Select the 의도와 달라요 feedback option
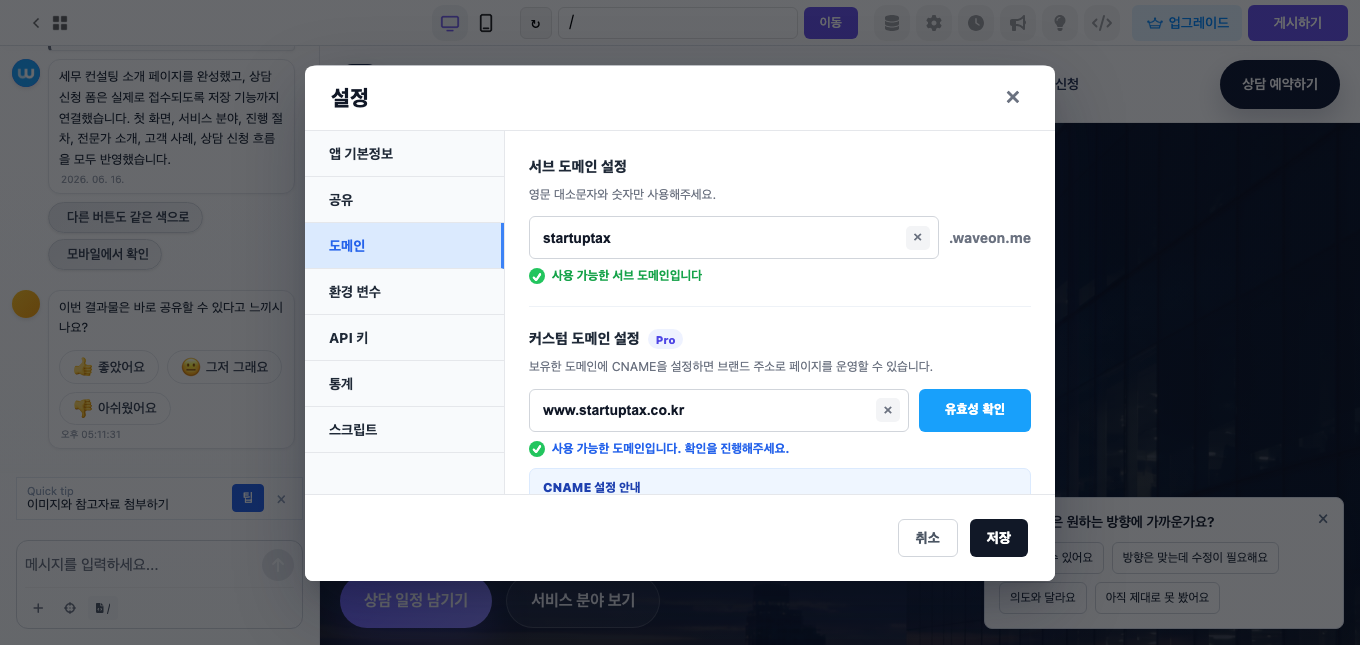 tap(1042, 598)
